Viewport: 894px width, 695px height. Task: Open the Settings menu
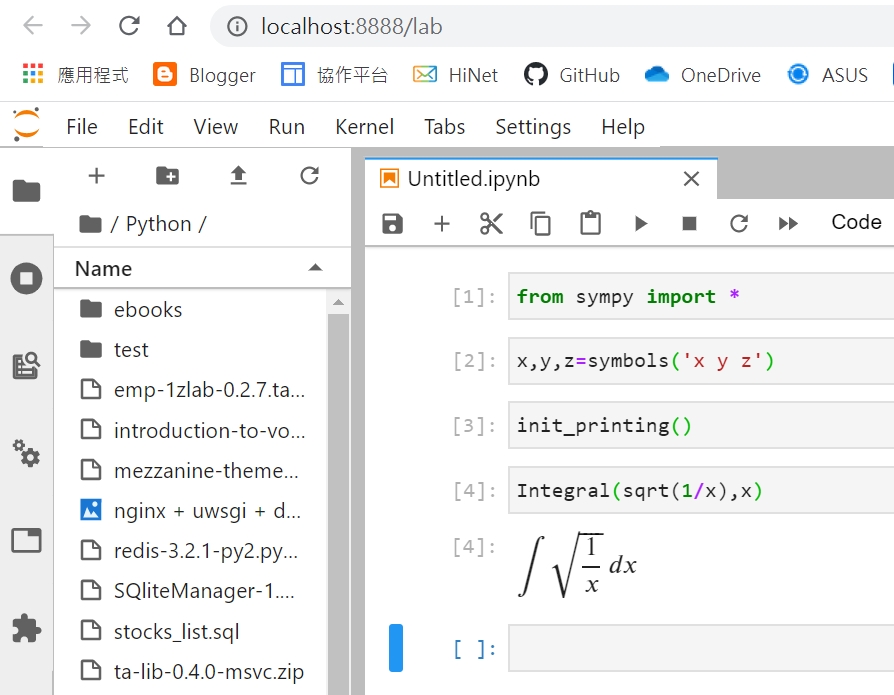[533, 127]
